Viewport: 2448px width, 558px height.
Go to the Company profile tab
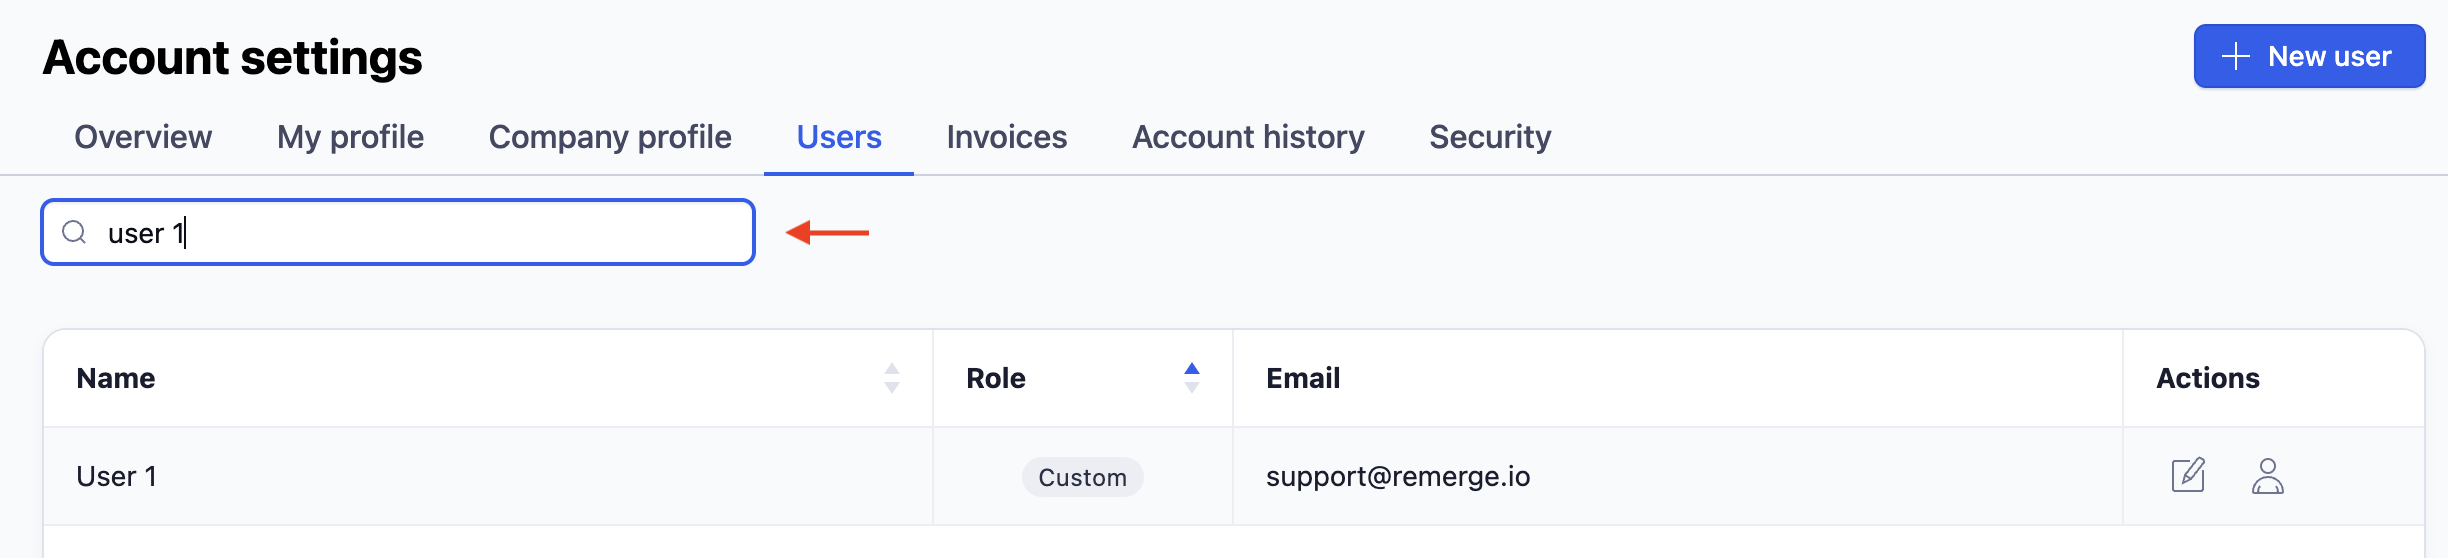[610, 137]
